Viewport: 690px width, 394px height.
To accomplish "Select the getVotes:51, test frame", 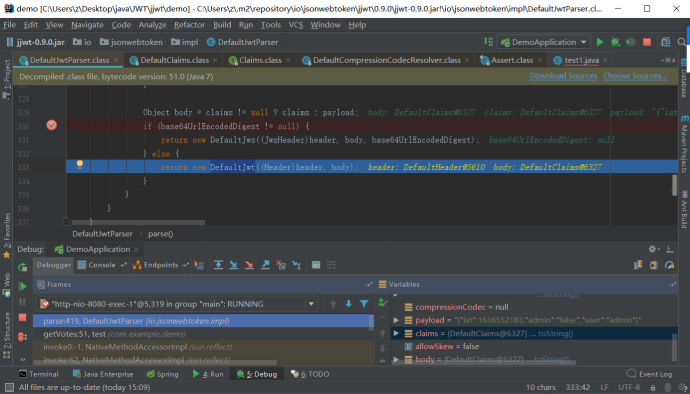I will [x=203, y=334].
